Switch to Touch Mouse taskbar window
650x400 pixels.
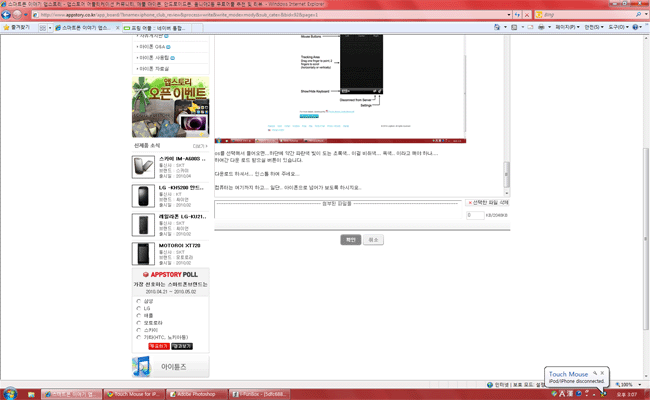pyautogui.click(x=134, y=394)
